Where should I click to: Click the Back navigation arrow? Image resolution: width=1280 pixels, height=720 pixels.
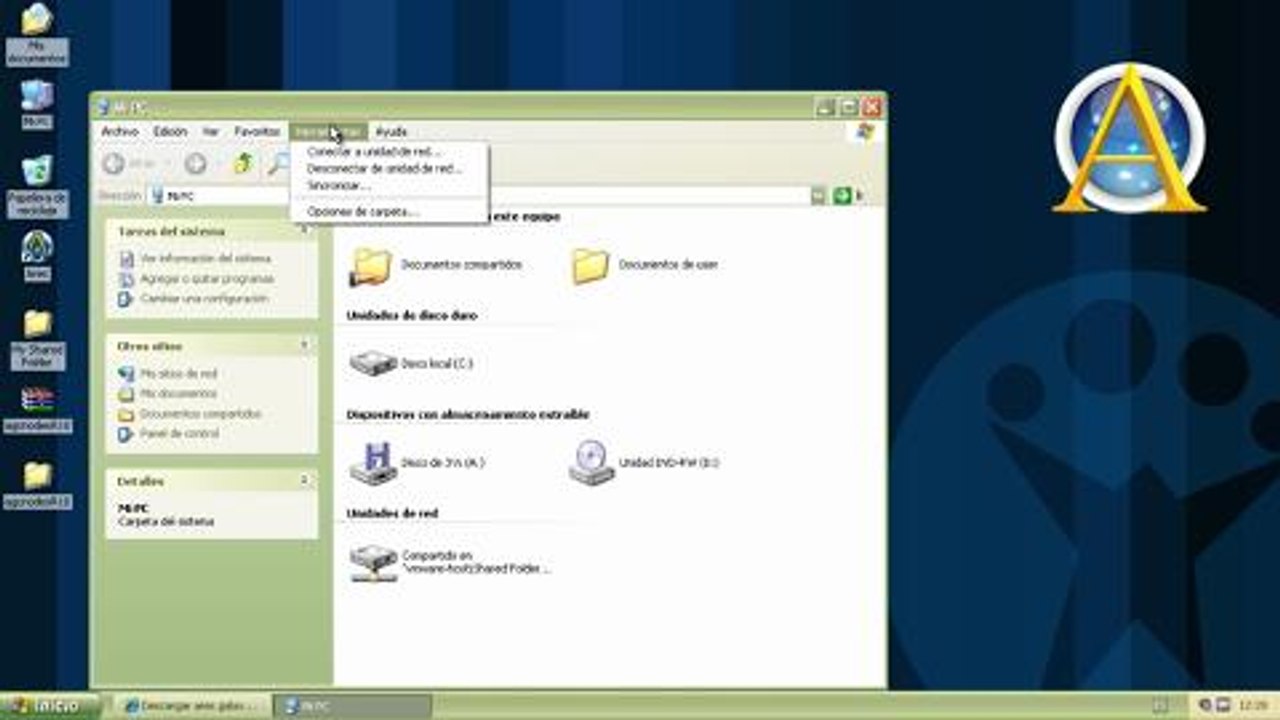[x=114, y=164]
